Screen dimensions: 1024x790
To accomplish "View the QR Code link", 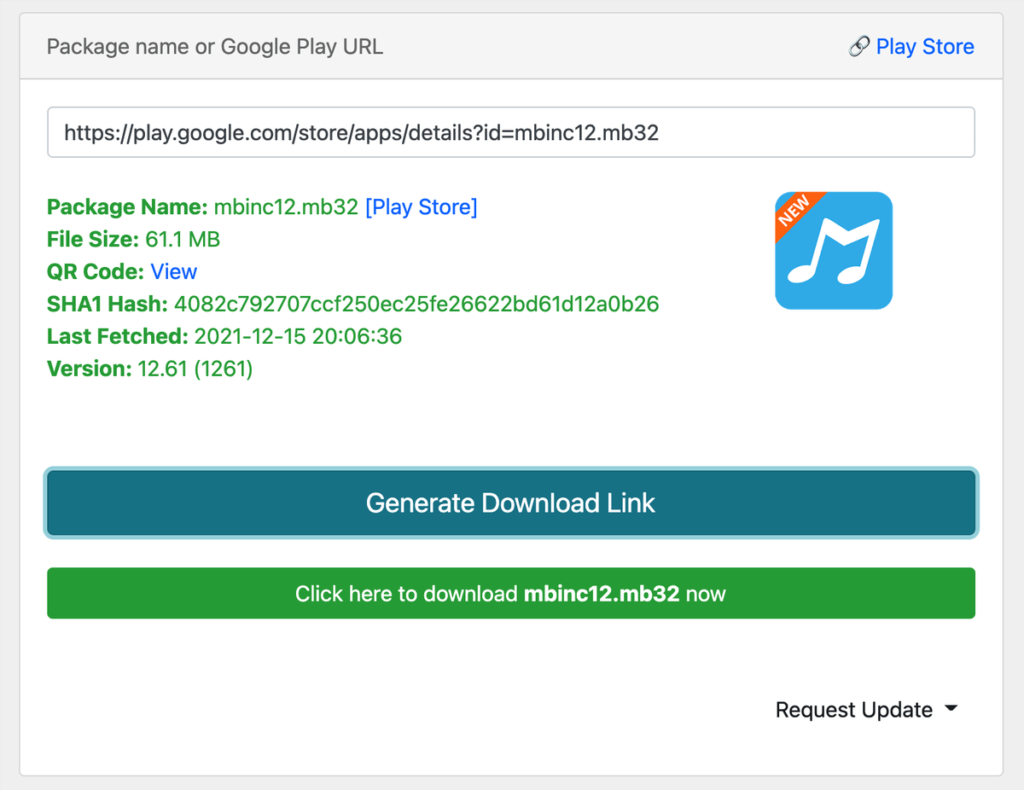I will click(x=174, y=272).
